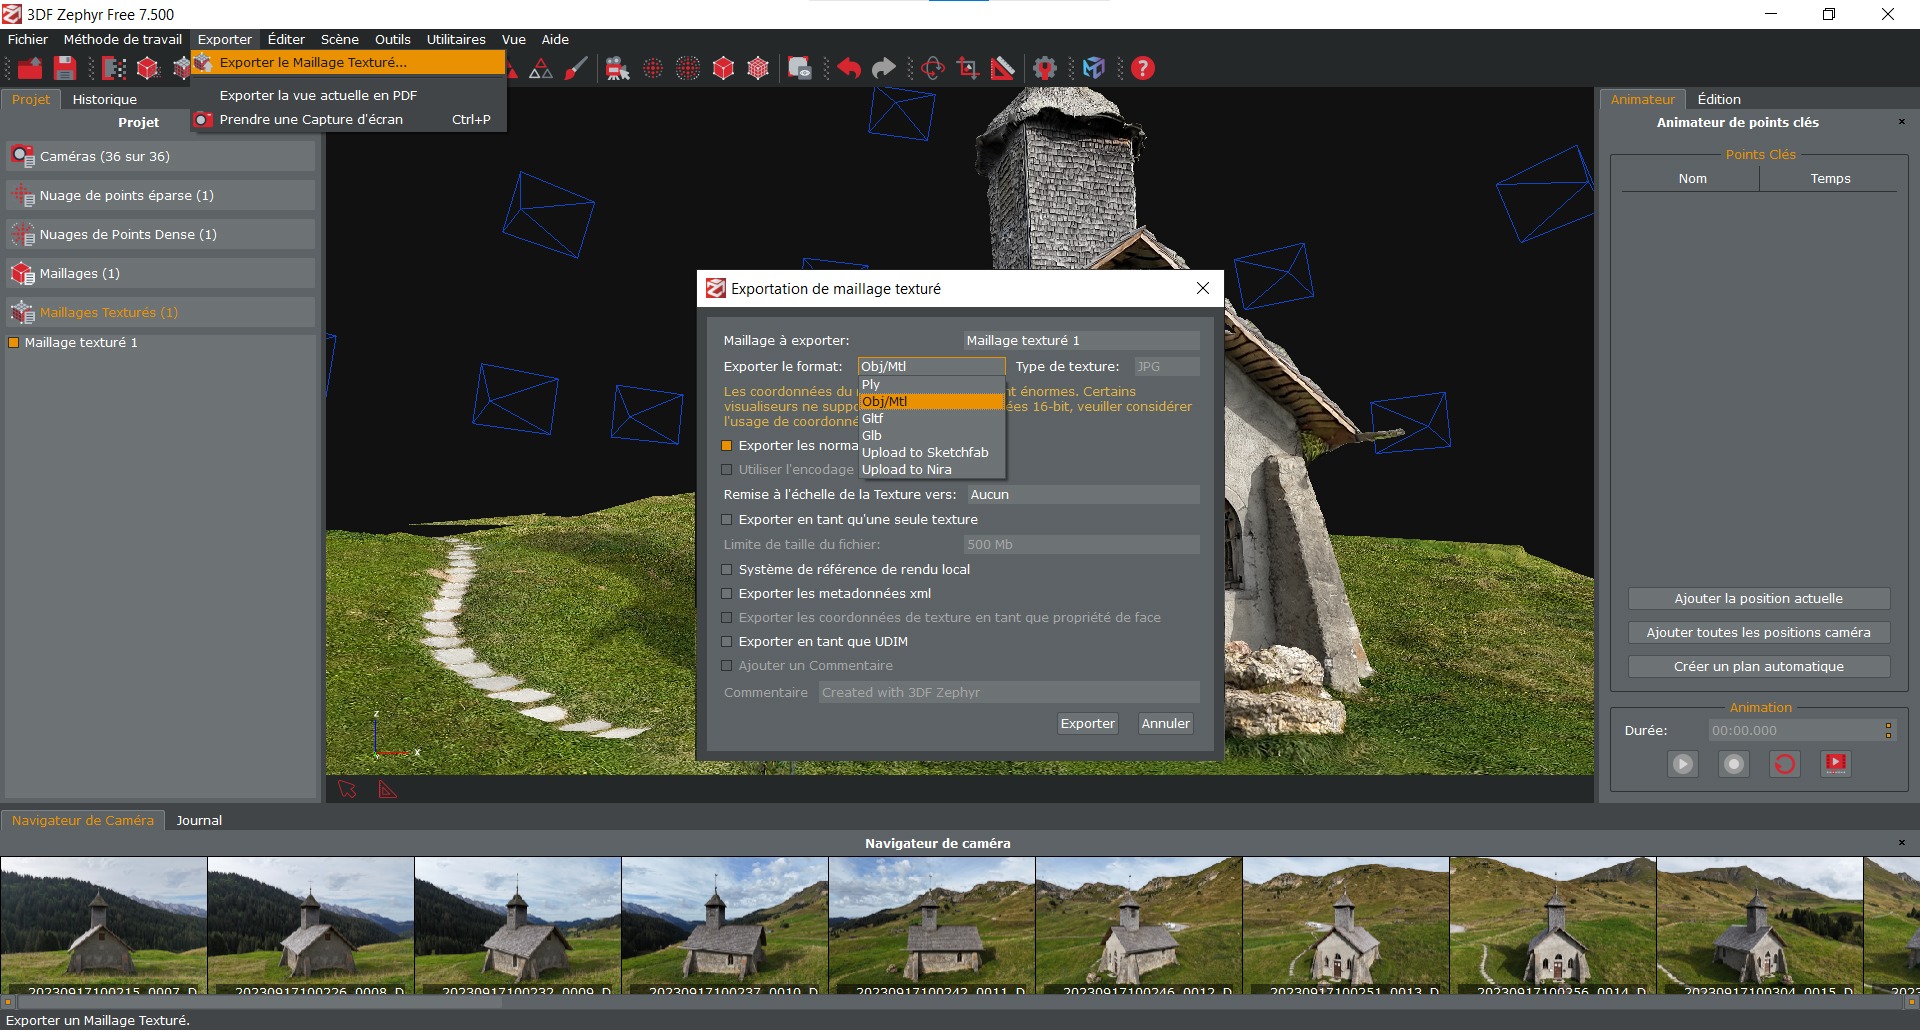Click Ajouter la position actuelle button
This screenshot has width=1920, height=1030.
(x=1759, y=599)
